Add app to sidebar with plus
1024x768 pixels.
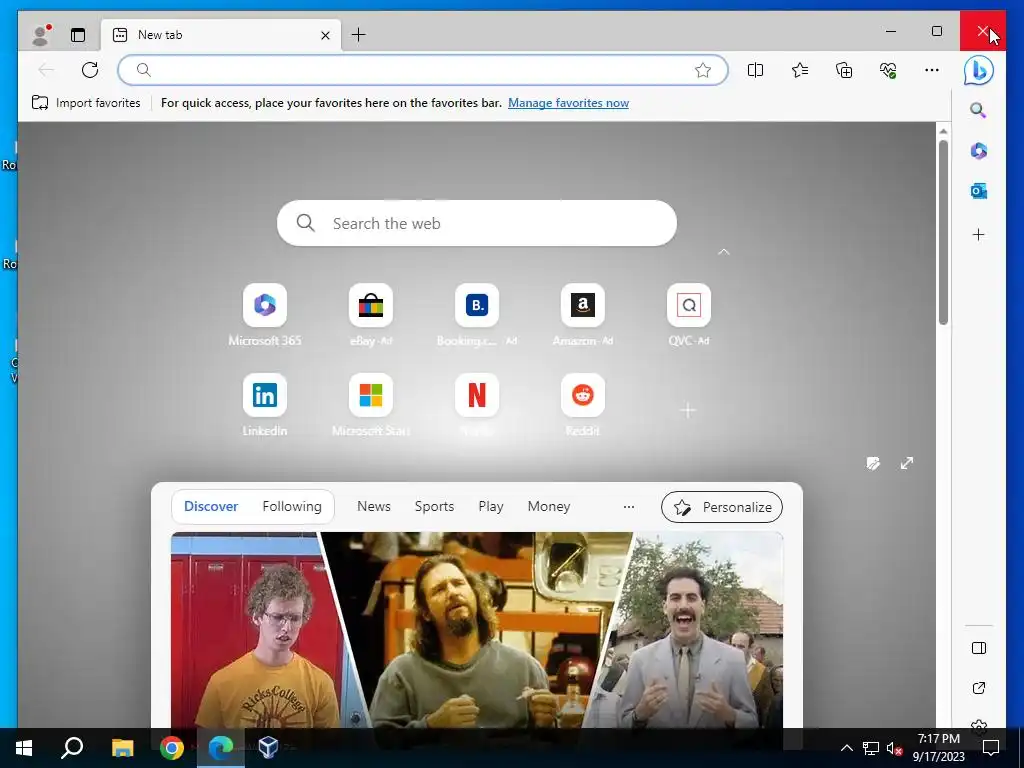coord(978,234)
